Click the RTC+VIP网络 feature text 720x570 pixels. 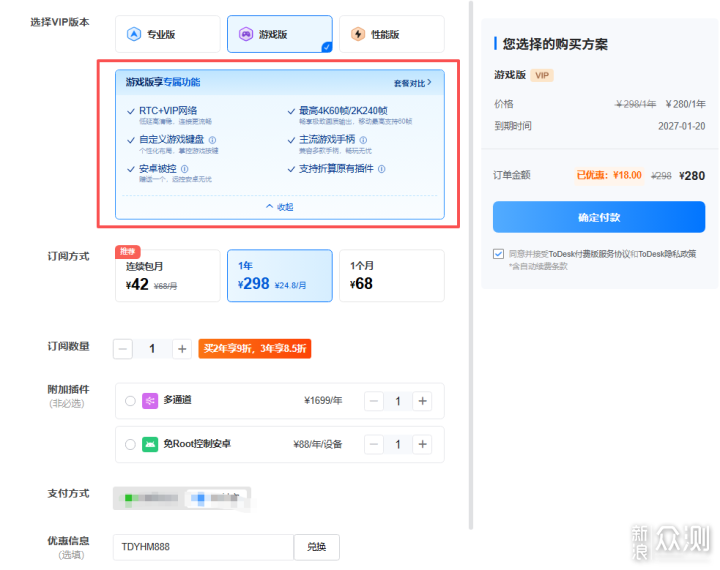tap(168, 111)
